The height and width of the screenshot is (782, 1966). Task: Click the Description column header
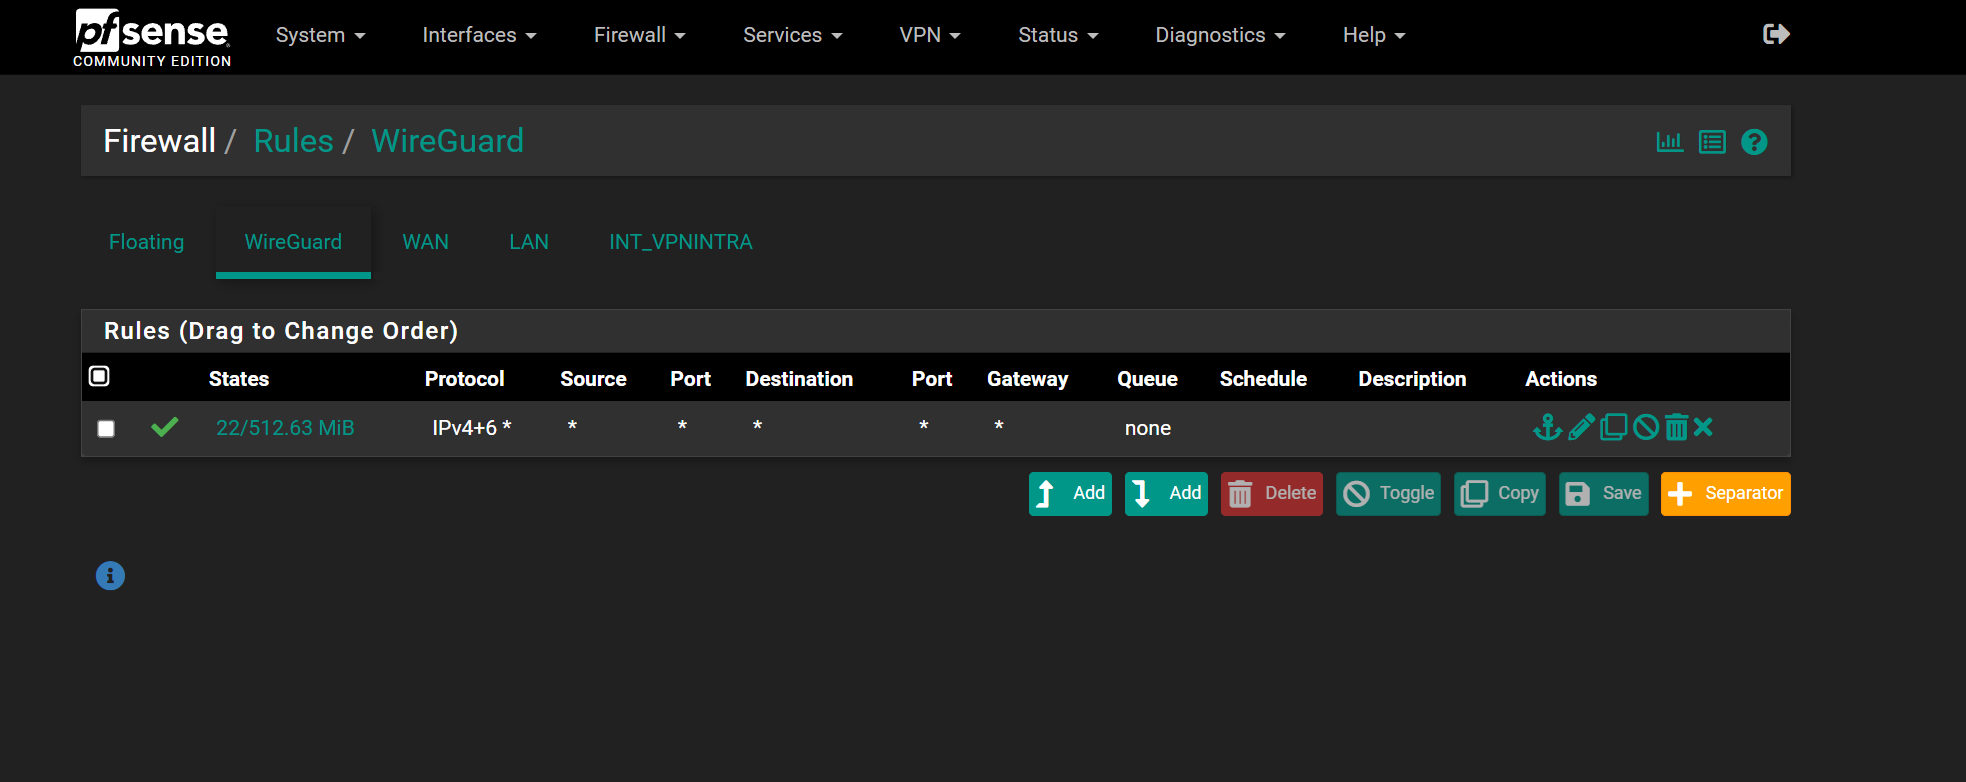tap(1412, 379)
